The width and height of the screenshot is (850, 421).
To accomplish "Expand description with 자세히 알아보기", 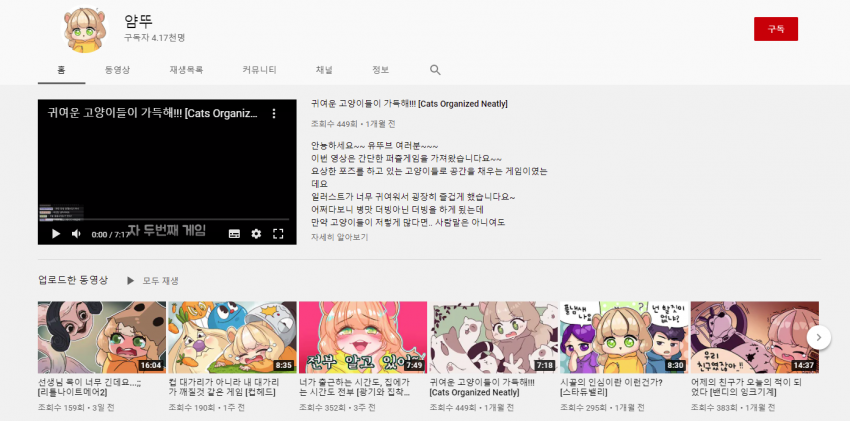I will point(339,237).
